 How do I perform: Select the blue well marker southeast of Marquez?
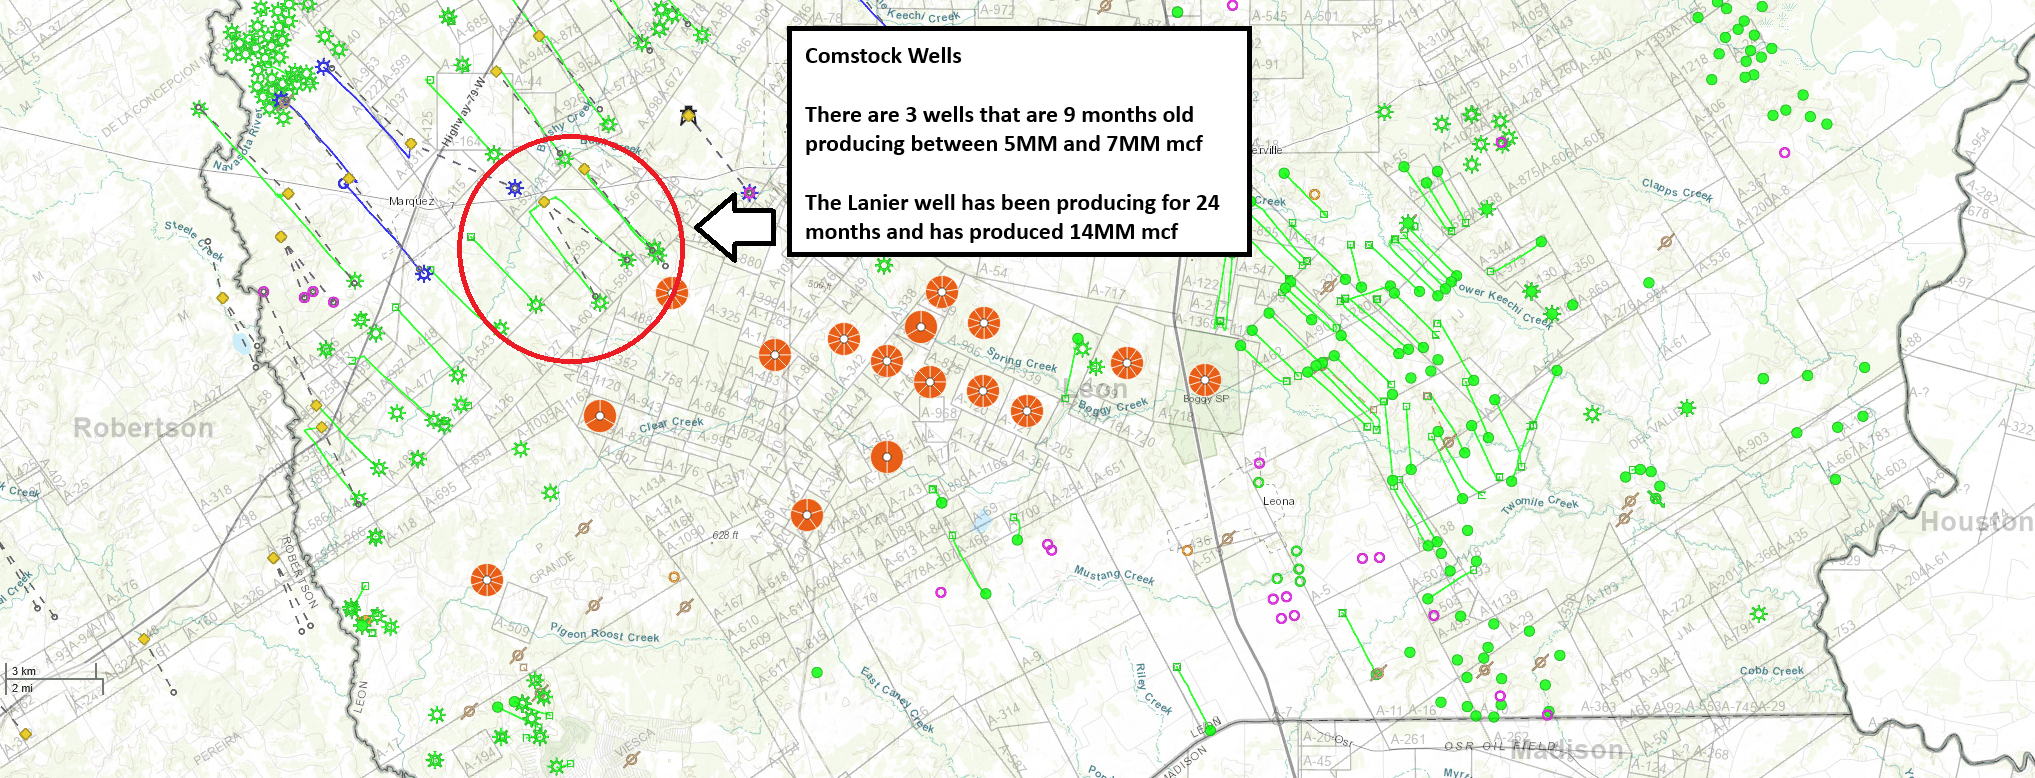tap(424, 273)
